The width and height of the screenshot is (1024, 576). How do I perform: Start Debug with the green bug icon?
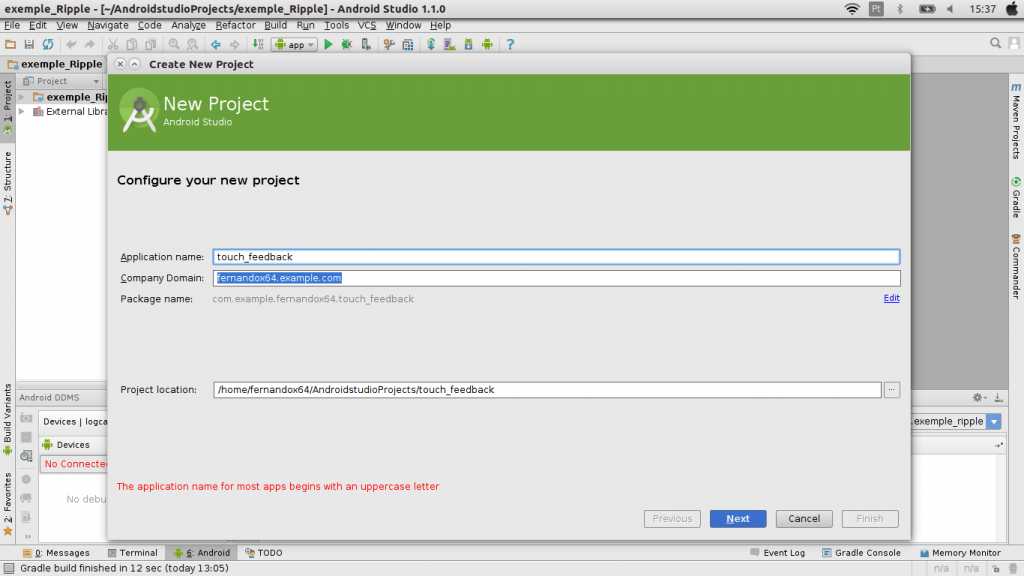(x=347, y=44)
